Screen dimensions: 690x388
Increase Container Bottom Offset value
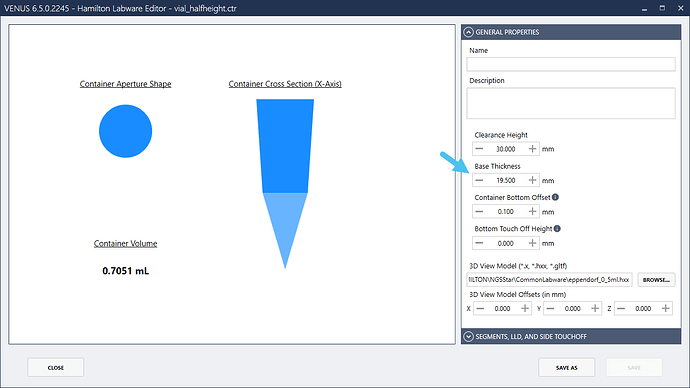point(532,212)
